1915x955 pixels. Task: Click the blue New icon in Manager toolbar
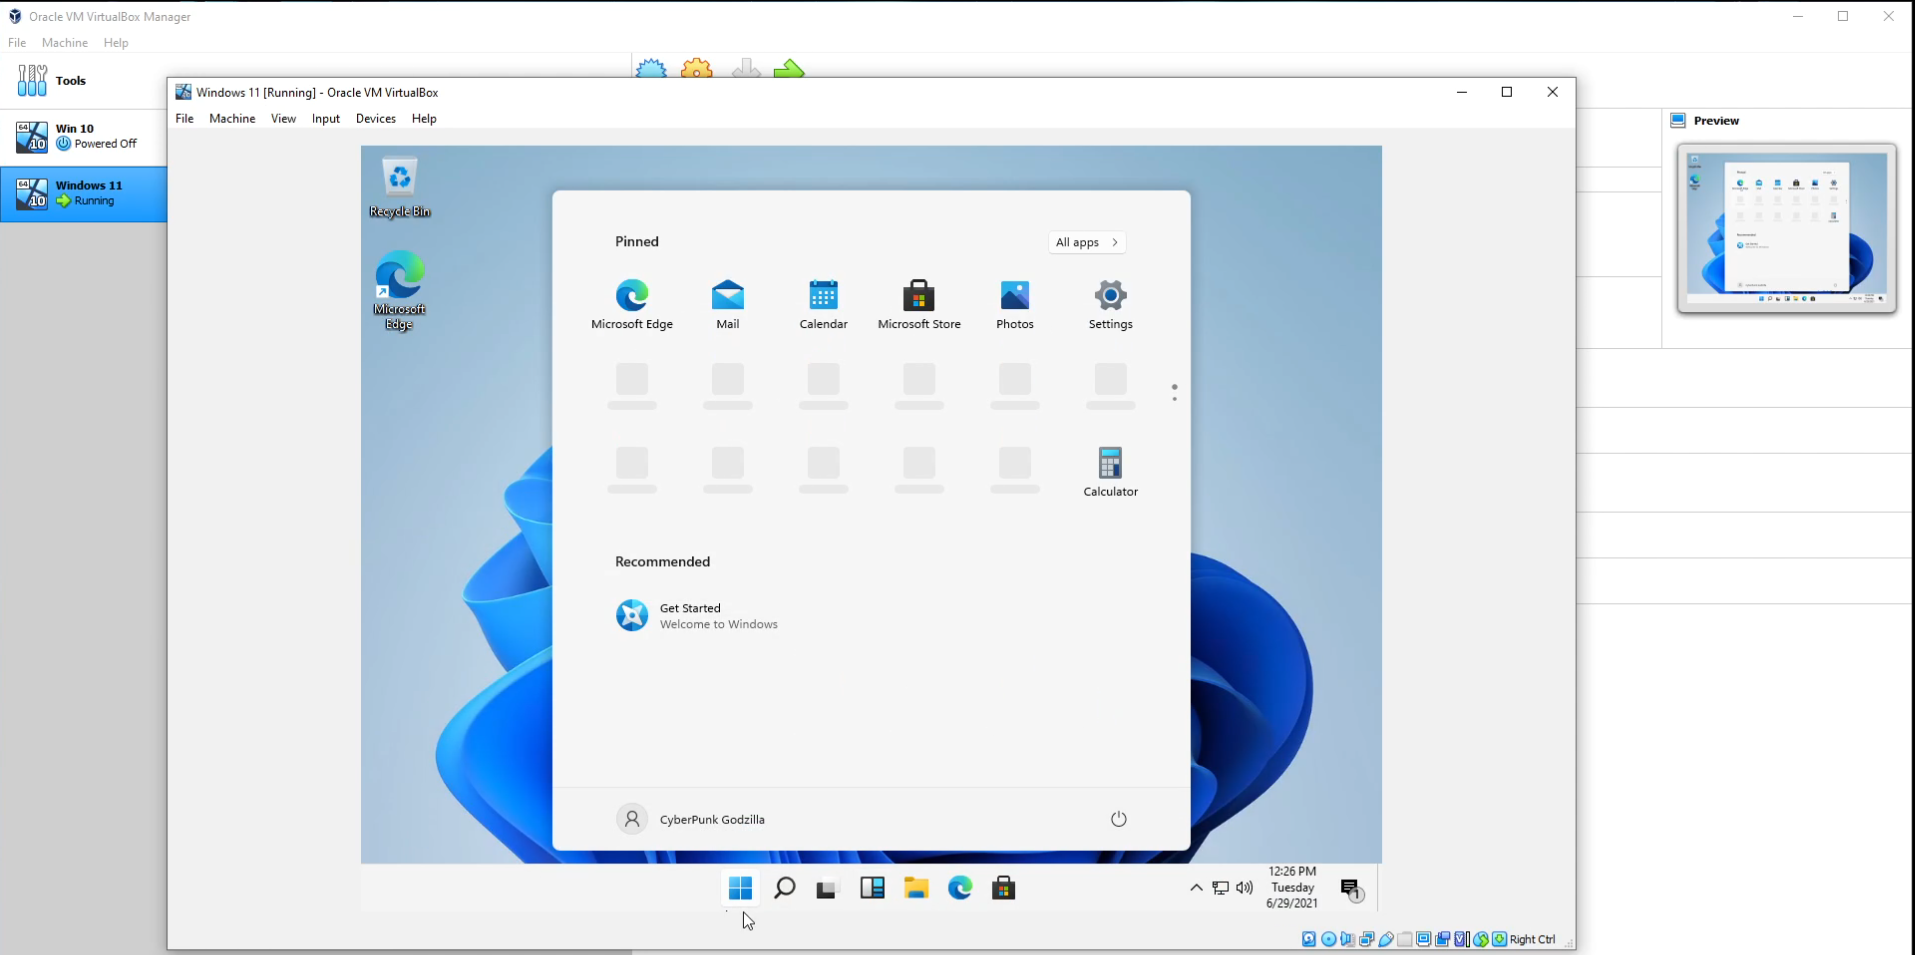[651, 68]
